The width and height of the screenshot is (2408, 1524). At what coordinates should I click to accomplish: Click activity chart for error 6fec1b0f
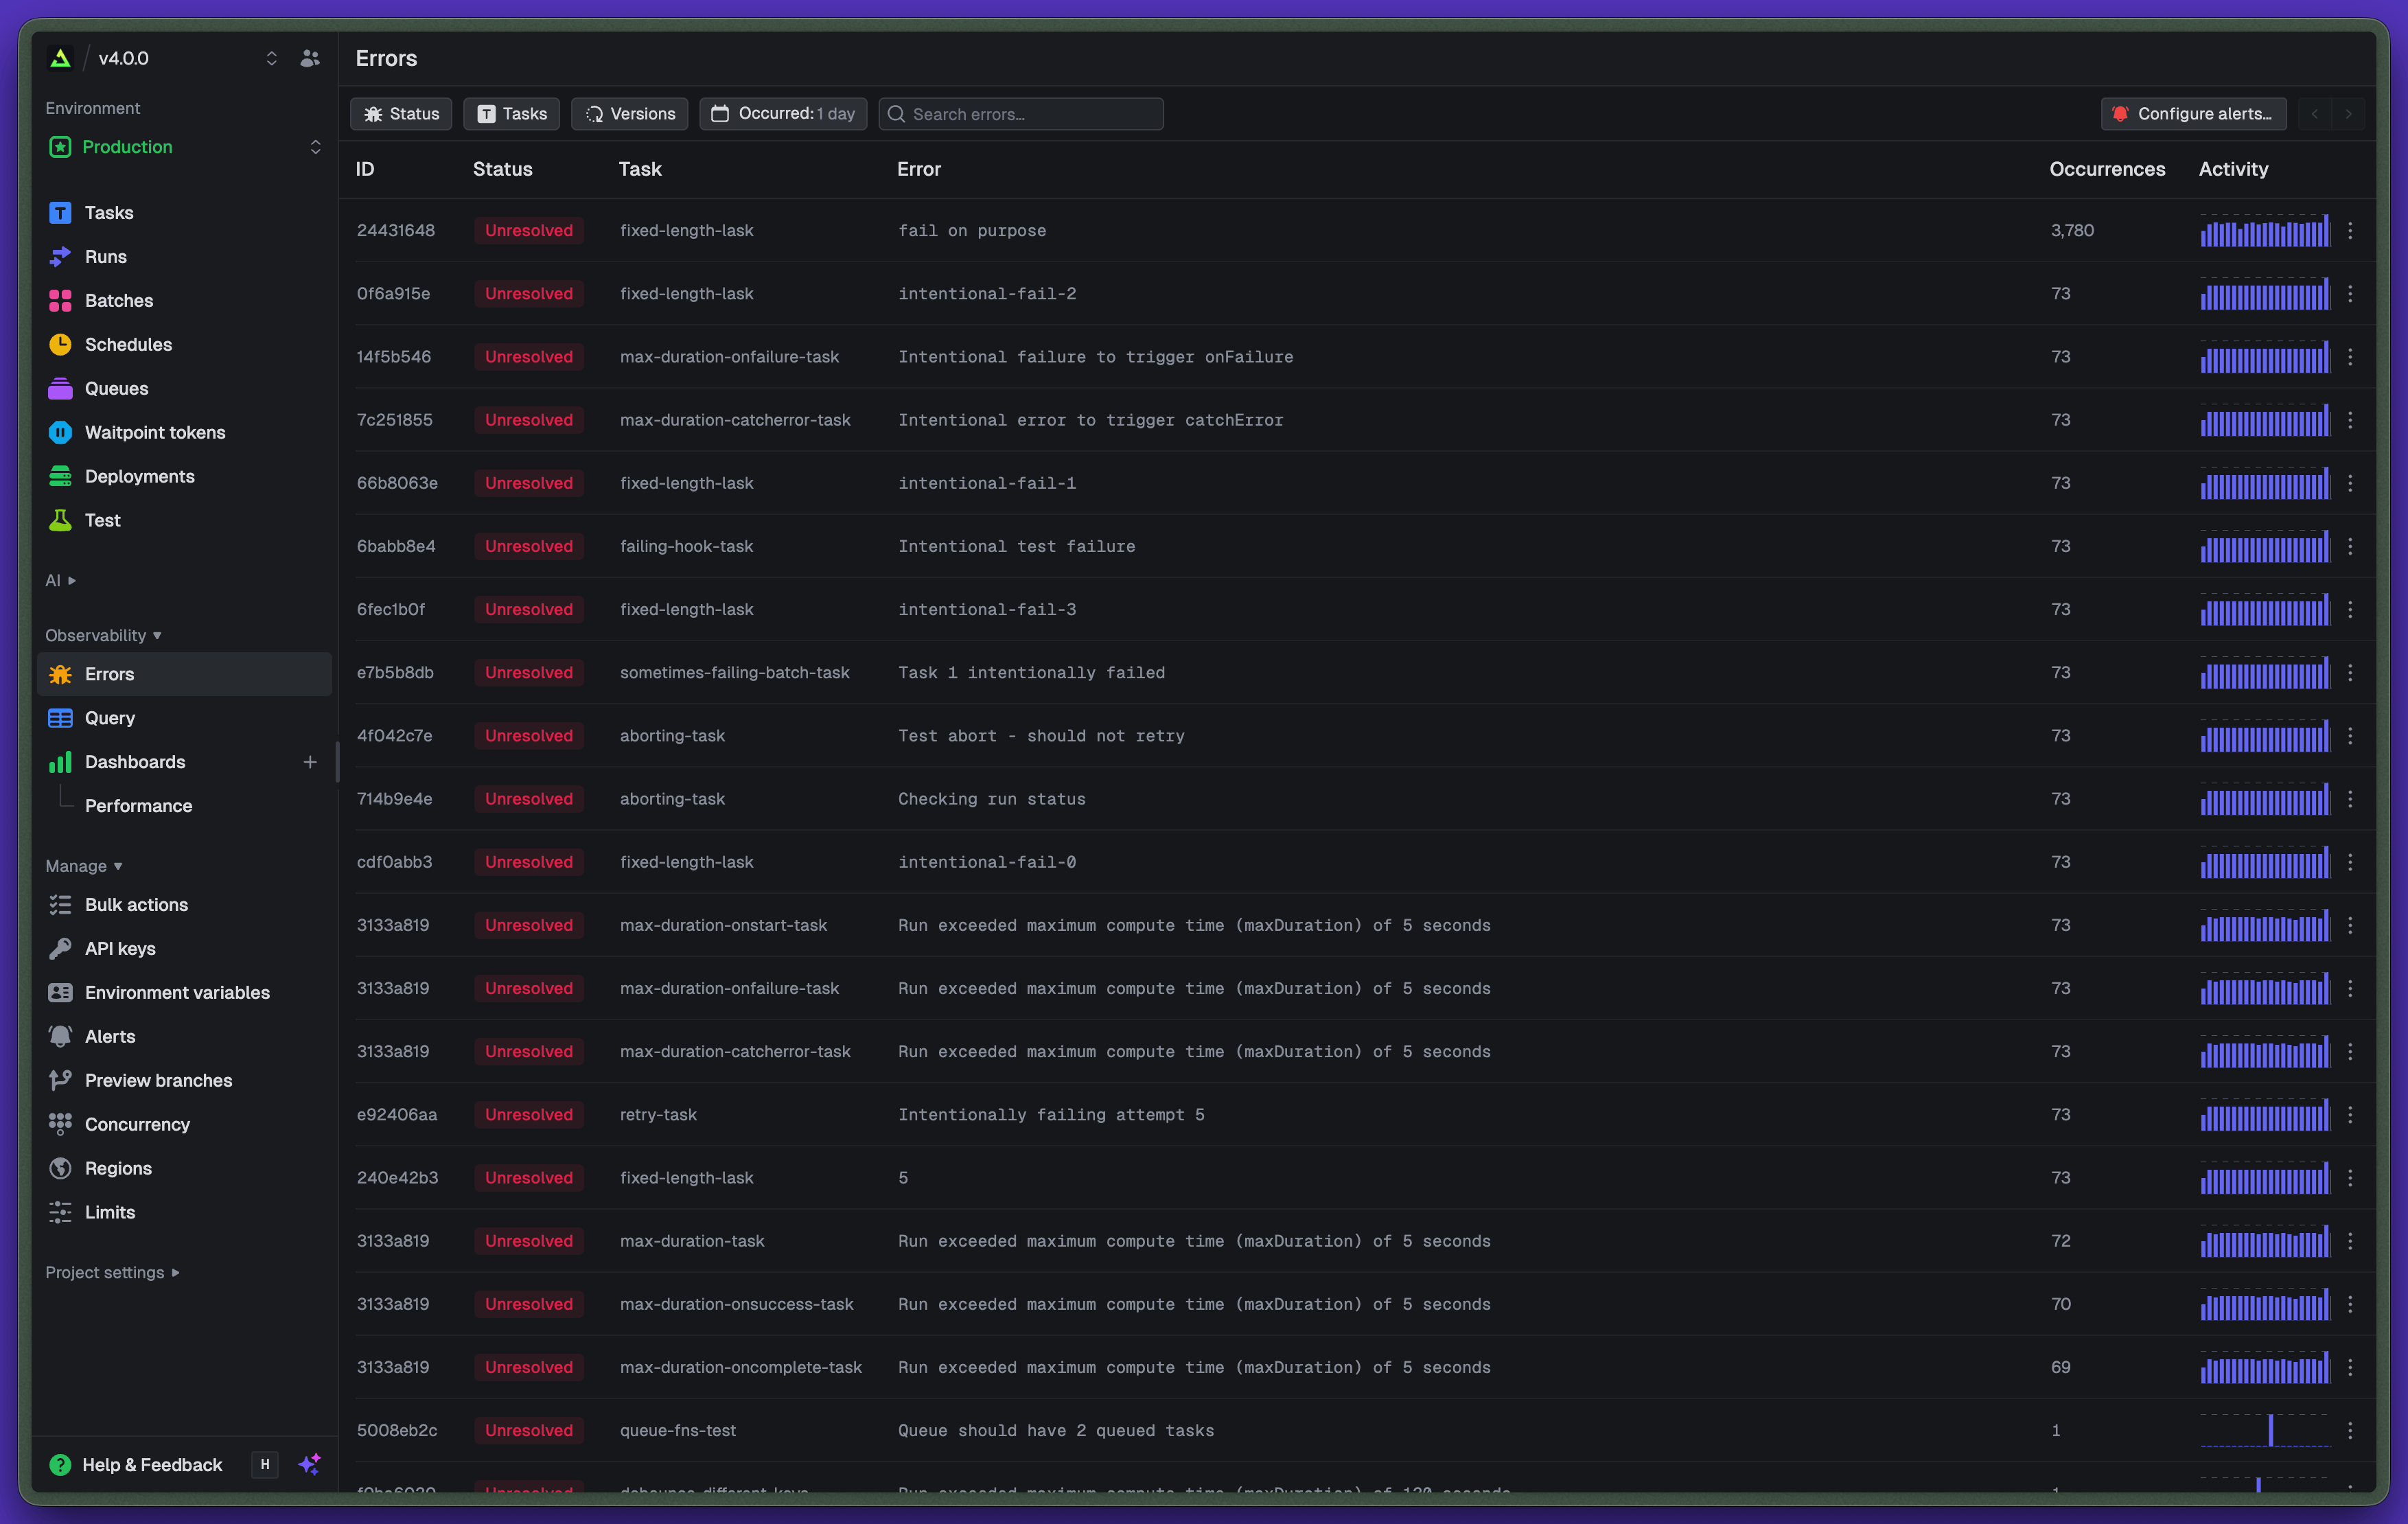click(x=2265, y=609)
